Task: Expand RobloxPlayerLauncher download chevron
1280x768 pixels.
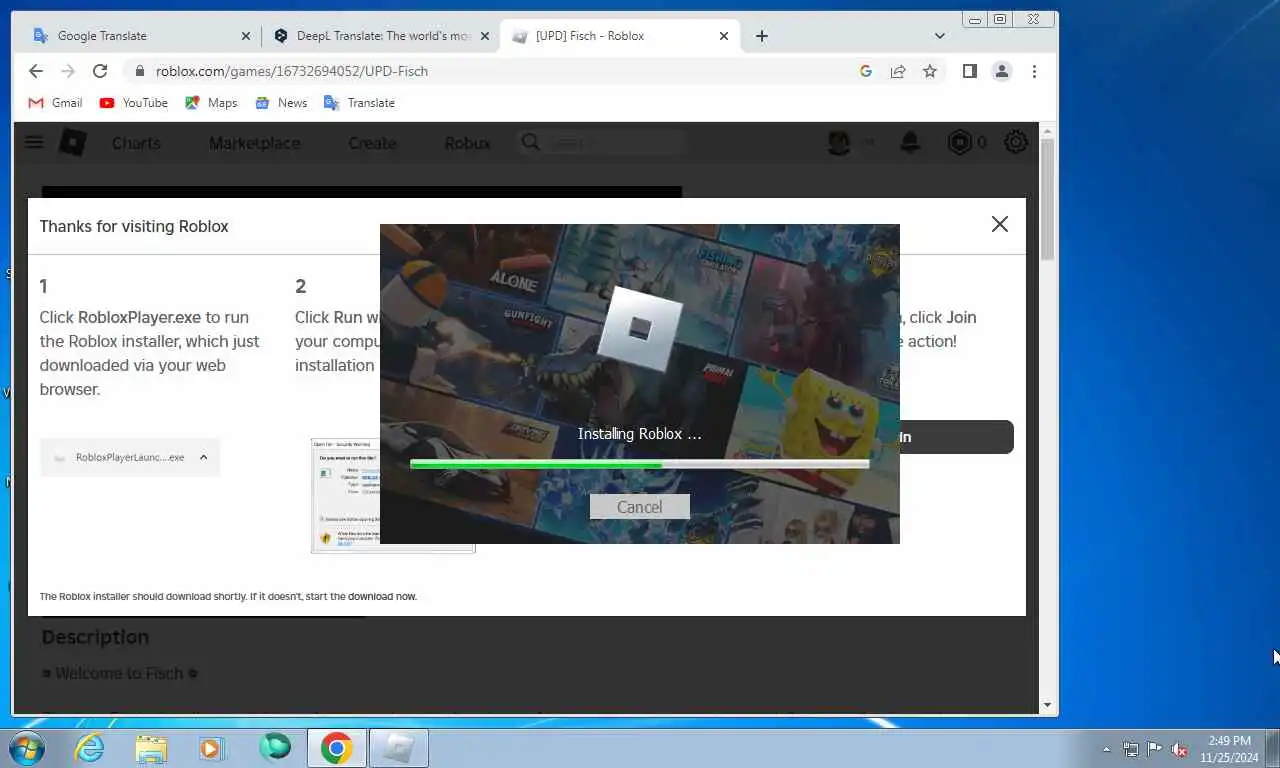Action: pyautogui.click(x=203, y=457)
